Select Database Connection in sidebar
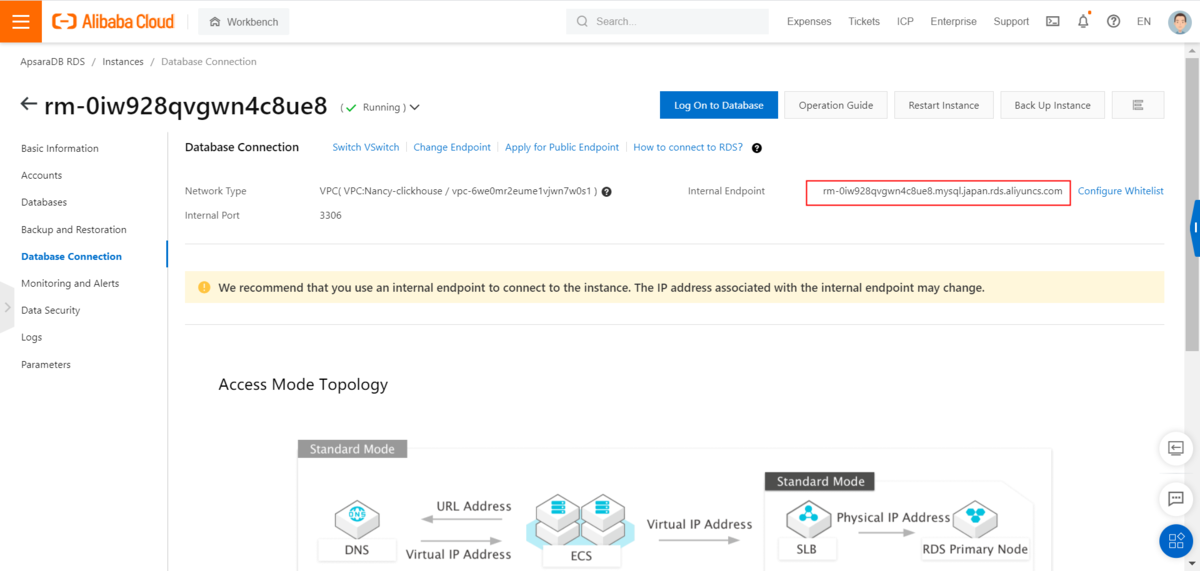This screenshot has height=571, width=1200. click(x=71, y=256)
